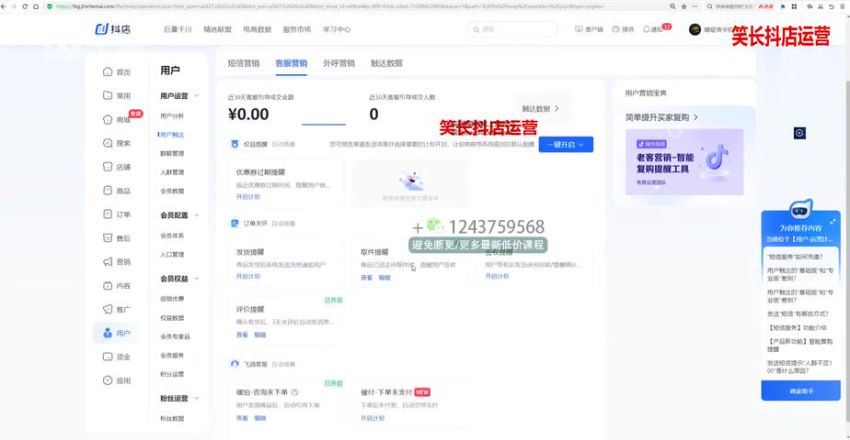The width and height of the screenshot is (850, 440).
Task: Click the header search input field
Action: pyautogui.click(x=512, y=29)
